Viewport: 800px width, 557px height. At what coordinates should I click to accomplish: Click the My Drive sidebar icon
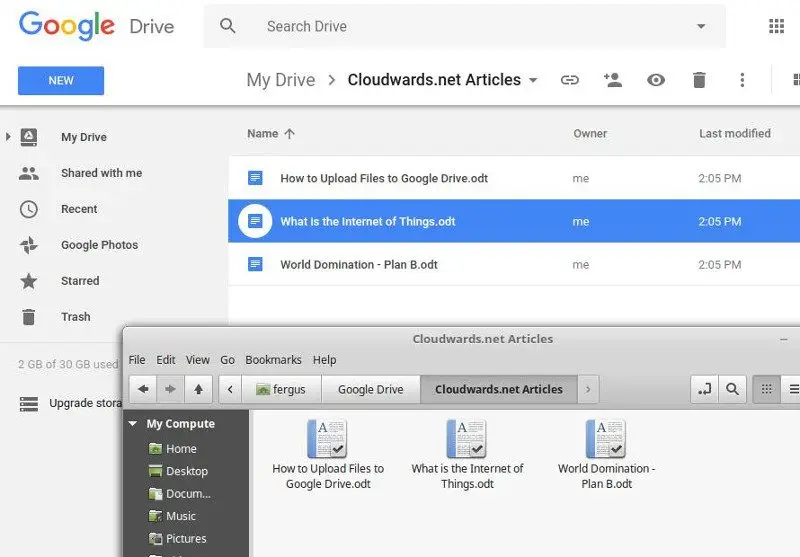pos(29,137)
